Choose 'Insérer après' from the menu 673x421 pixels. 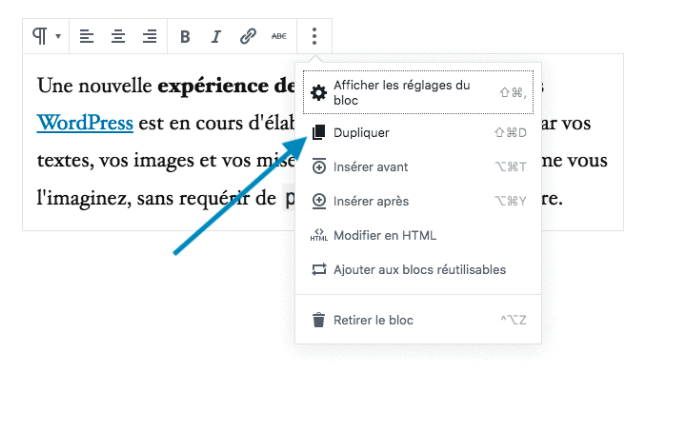pos(371,201)
